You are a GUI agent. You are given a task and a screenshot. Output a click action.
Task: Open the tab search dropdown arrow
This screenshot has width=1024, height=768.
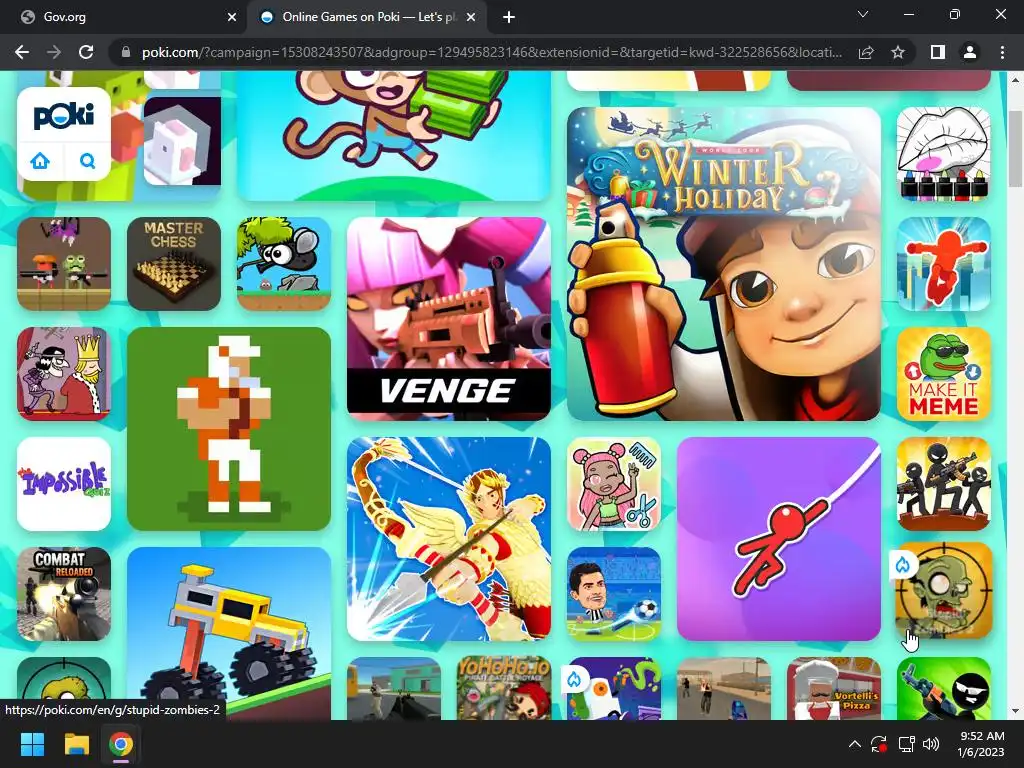[x=863, y=14]
